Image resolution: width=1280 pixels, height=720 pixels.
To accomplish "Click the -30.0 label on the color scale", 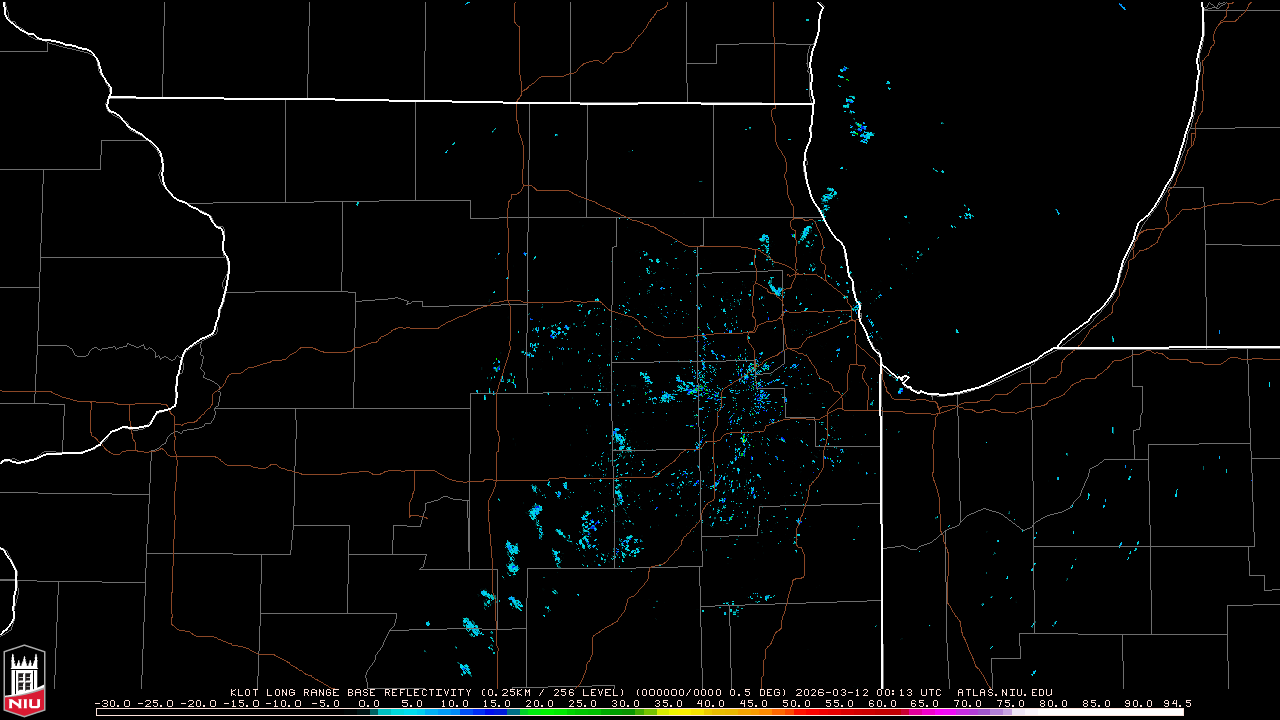I will 113,703.
